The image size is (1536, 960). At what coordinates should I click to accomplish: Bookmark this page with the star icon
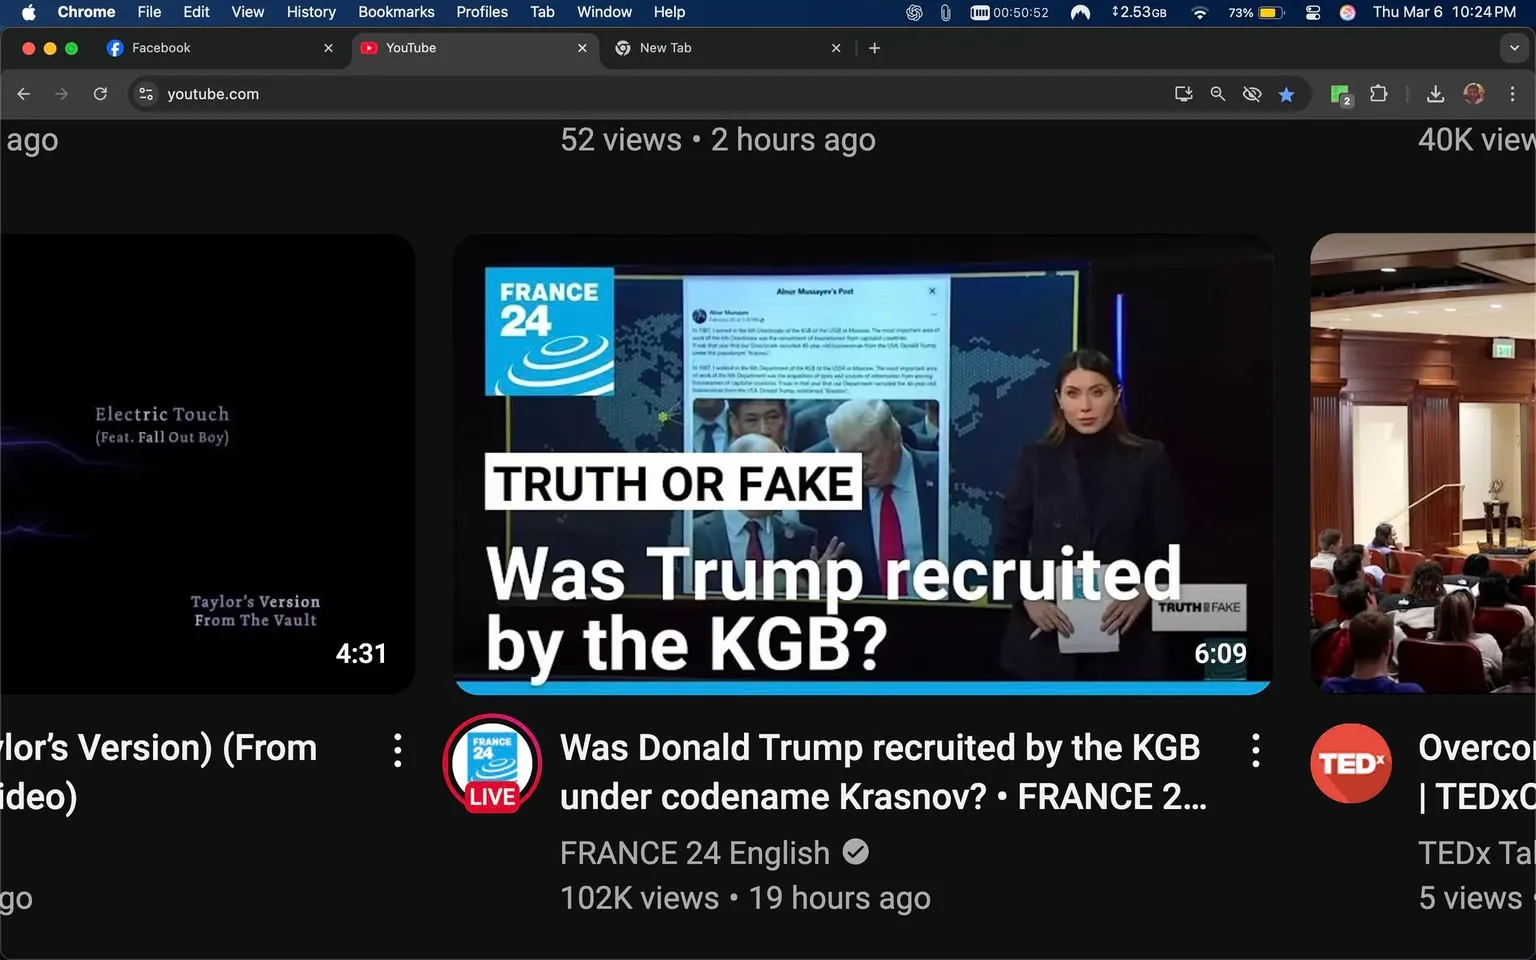1287,93
